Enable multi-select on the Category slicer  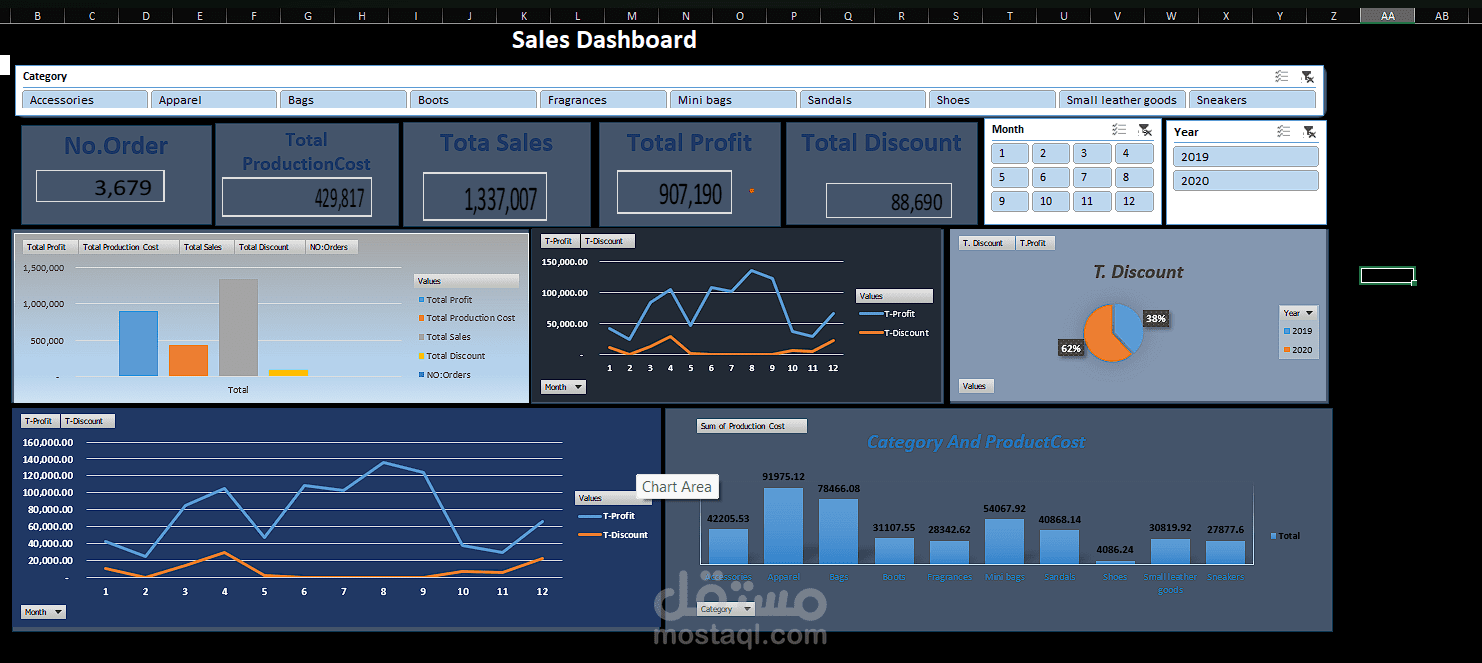pyautogui.click(x=1282, y=76)
